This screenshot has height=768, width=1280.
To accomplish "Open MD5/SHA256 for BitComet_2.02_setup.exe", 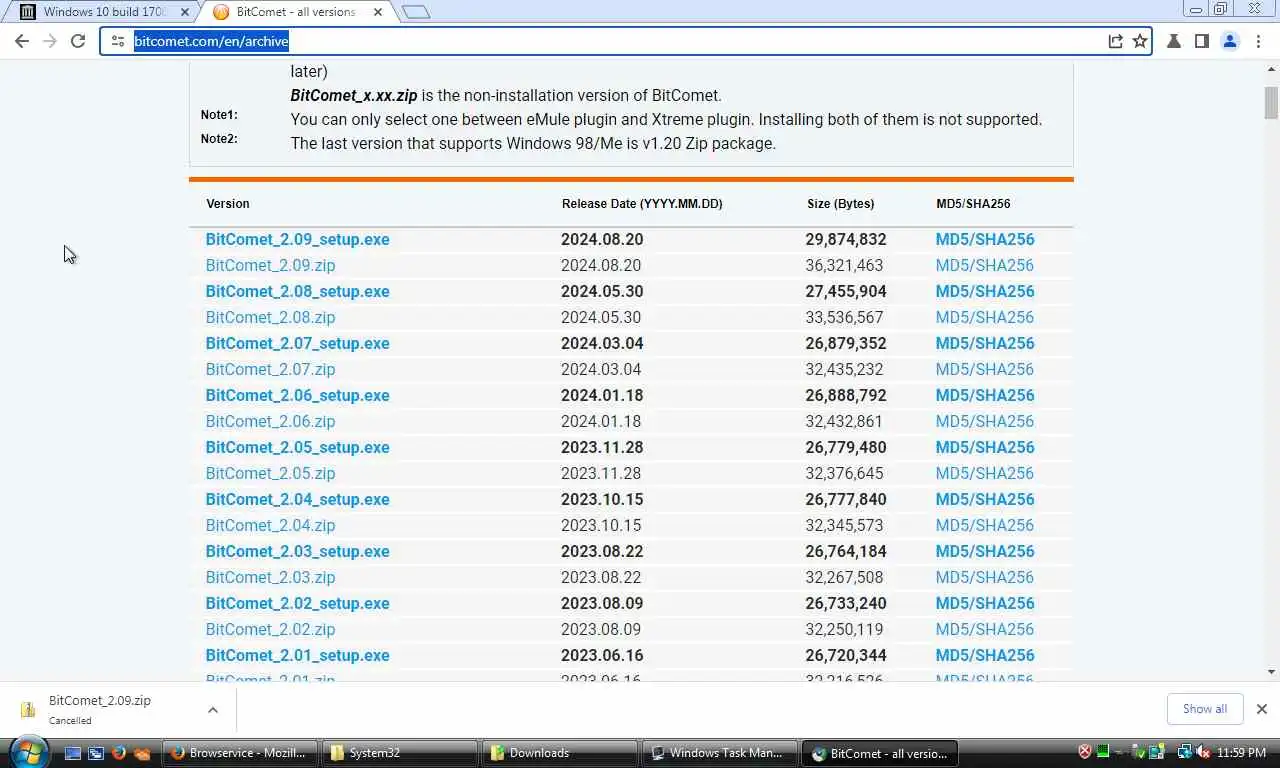I will [x=985, y=603].
